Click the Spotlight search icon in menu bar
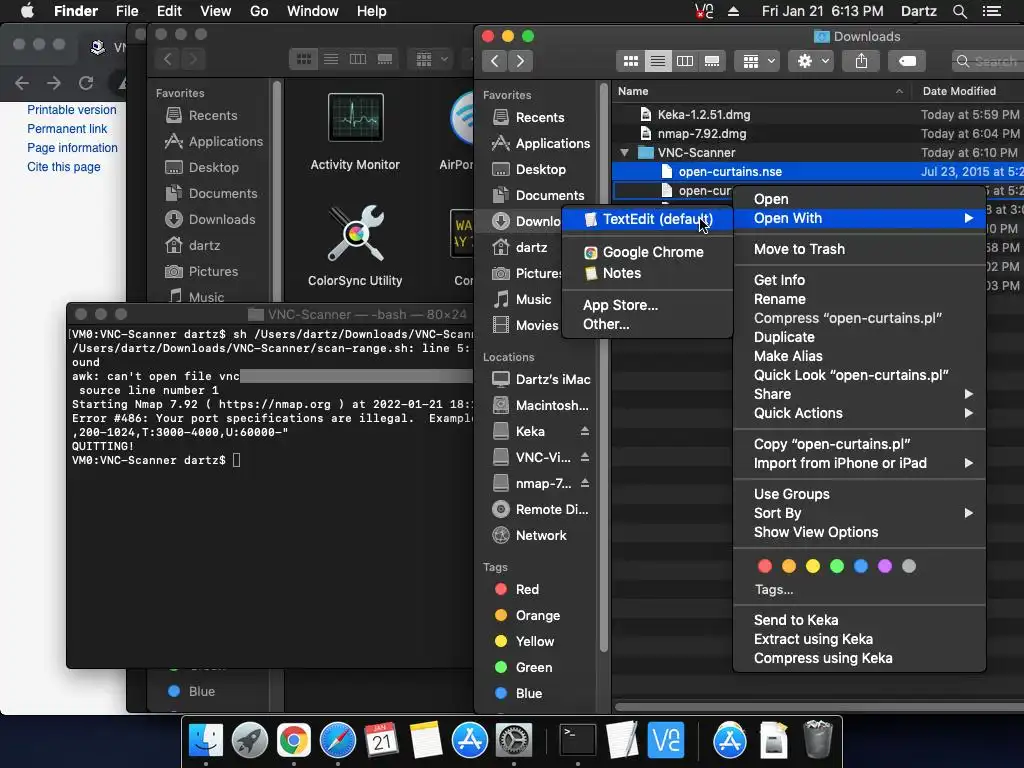1024x768 pixels. click(959, 11)
